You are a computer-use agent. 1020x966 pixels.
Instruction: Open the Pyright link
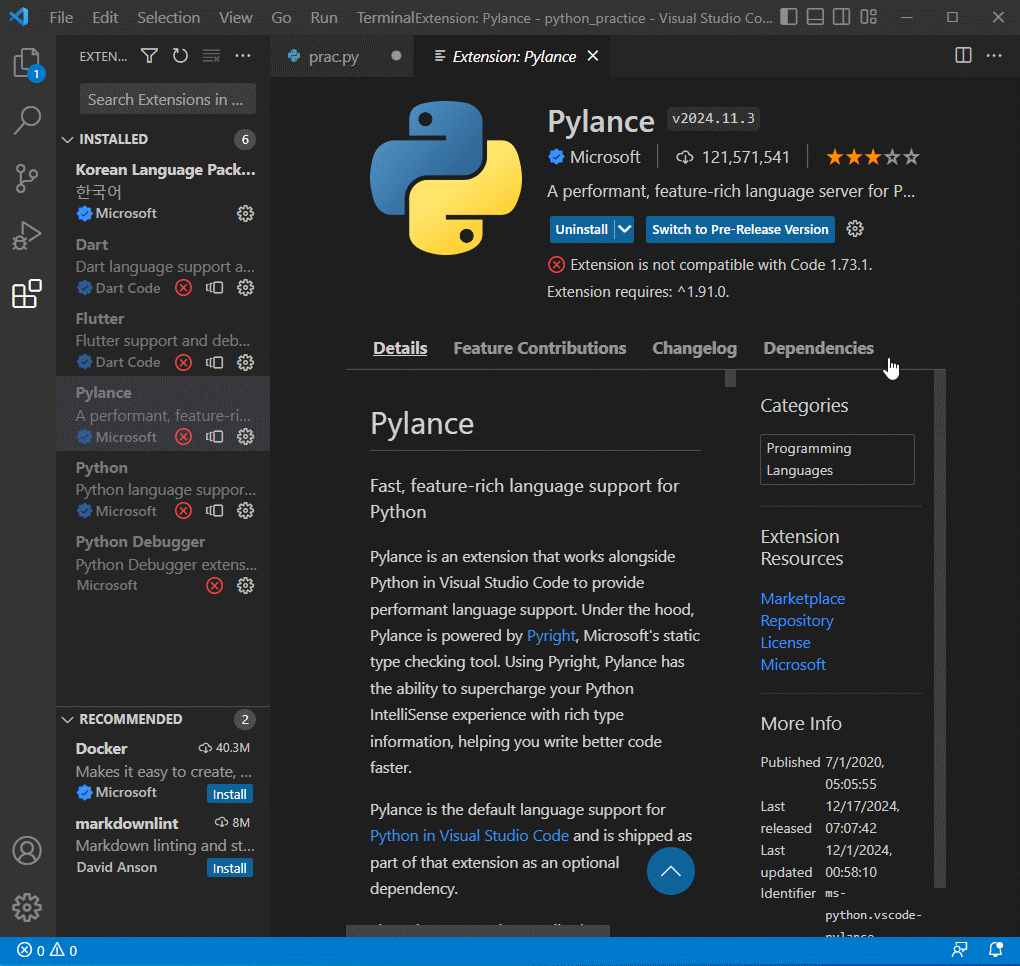(x=551, y=636)
